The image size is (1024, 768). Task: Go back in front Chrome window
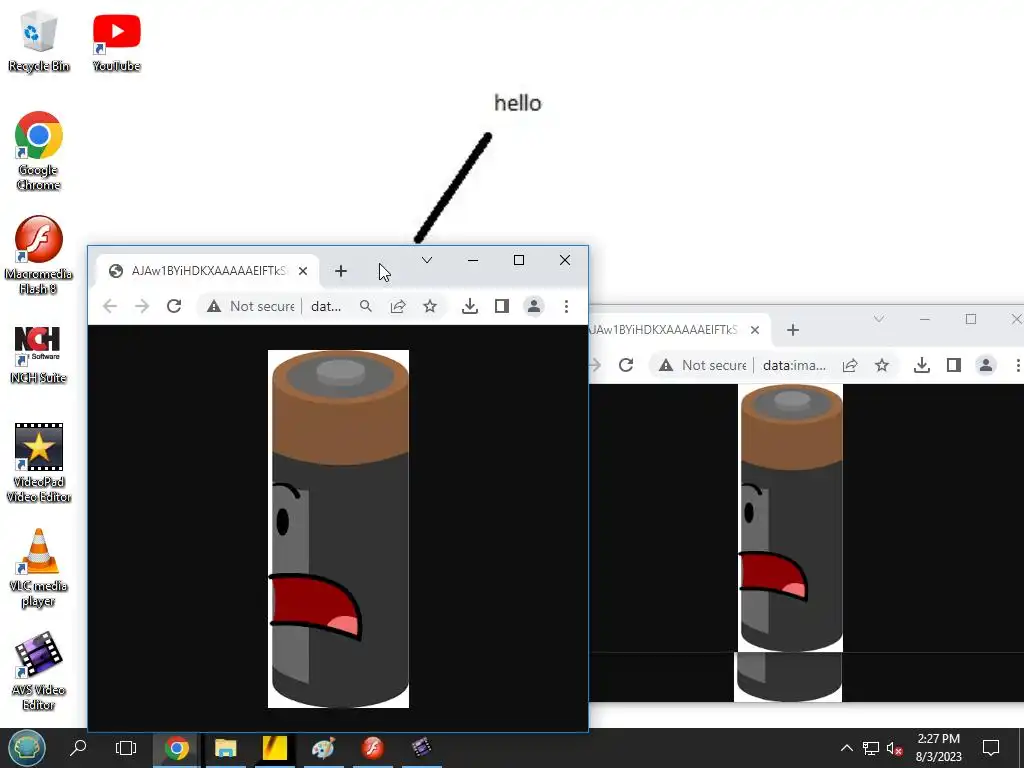[x=110, y=306]
